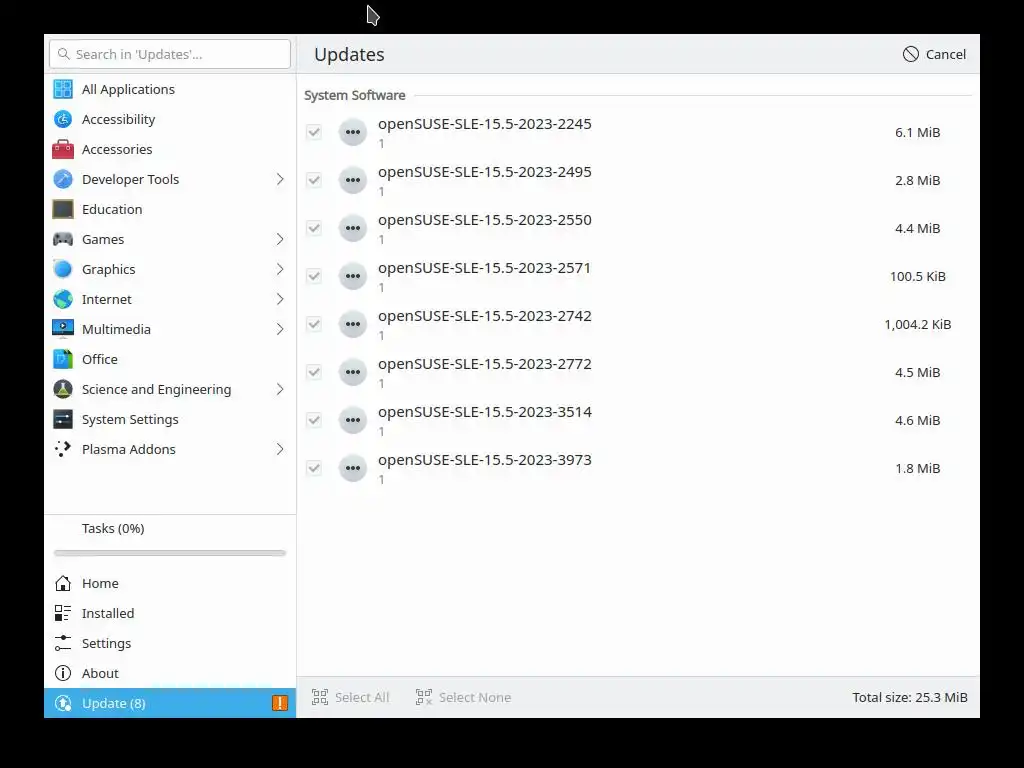Click the magnifier icon in search box
Image resolution: width=1024 pixels, height=768 pixels.
click(x=63, y=54)
